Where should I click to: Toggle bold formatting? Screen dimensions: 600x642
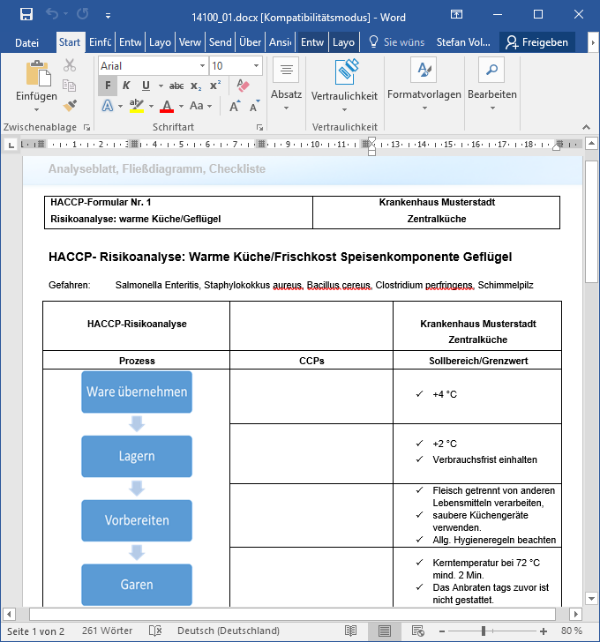pyautogui.click(x=108, y=85)
